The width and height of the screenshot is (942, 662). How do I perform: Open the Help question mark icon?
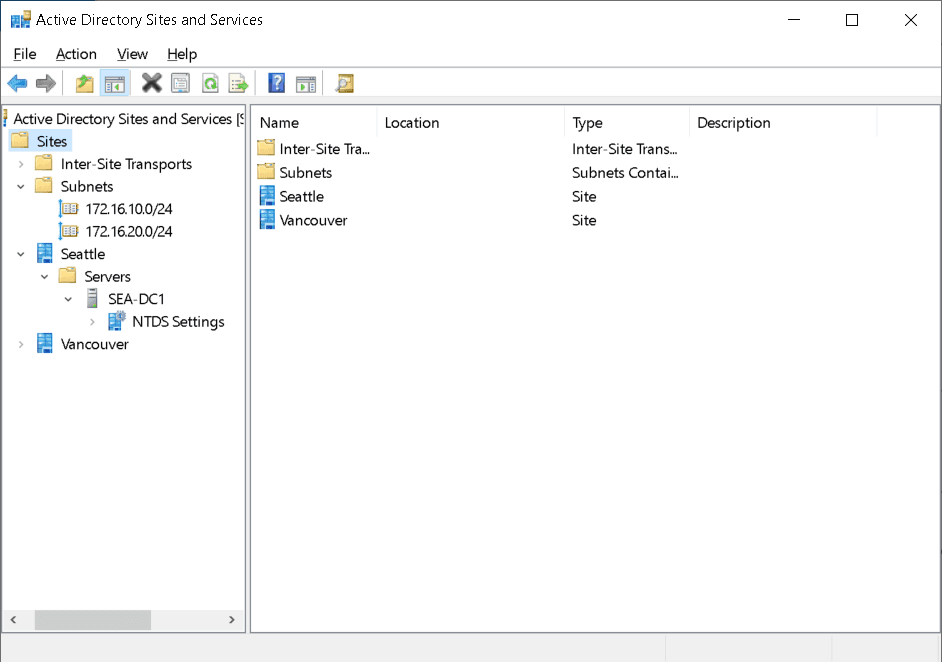pos(276,83)
